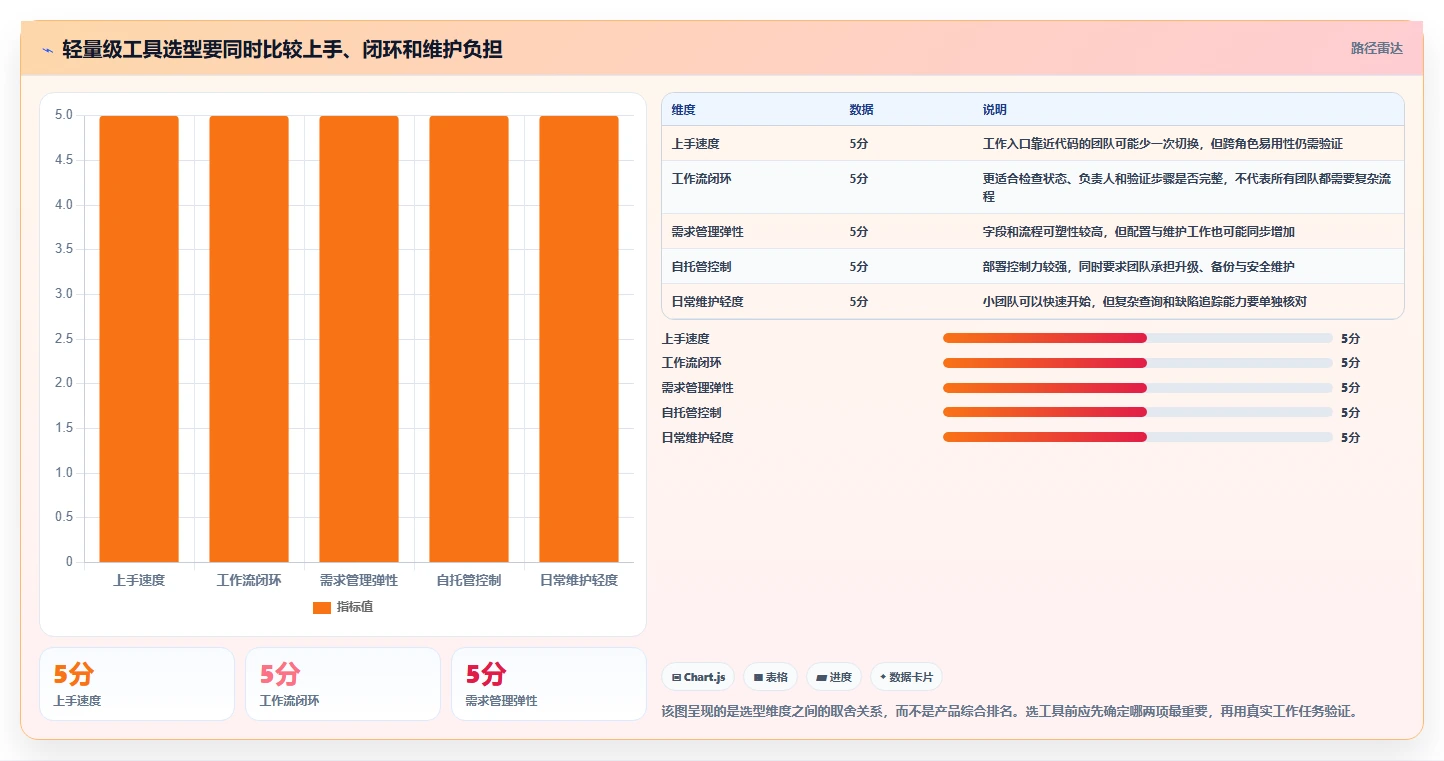The width and height of the screenshot is (1444, 761).
Task: Click the 需求管理弹性 progress bar
Action: point(1138,388)
